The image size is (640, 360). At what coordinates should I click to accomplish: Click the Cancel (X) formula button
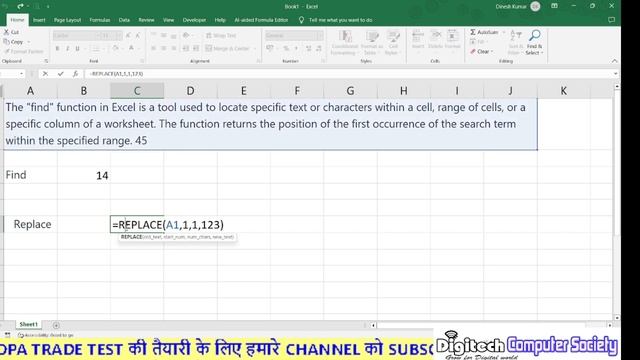[x=45, y=73]
